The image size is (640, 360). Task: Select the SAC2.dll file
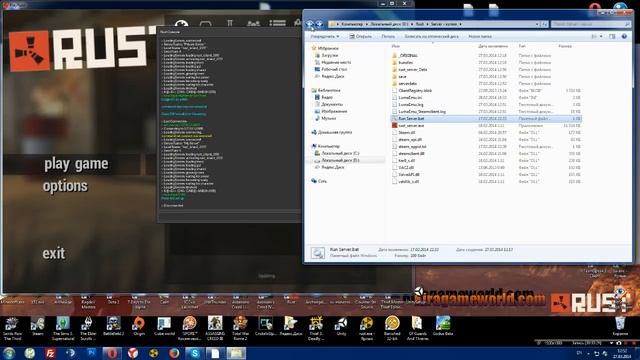point(406,167)
